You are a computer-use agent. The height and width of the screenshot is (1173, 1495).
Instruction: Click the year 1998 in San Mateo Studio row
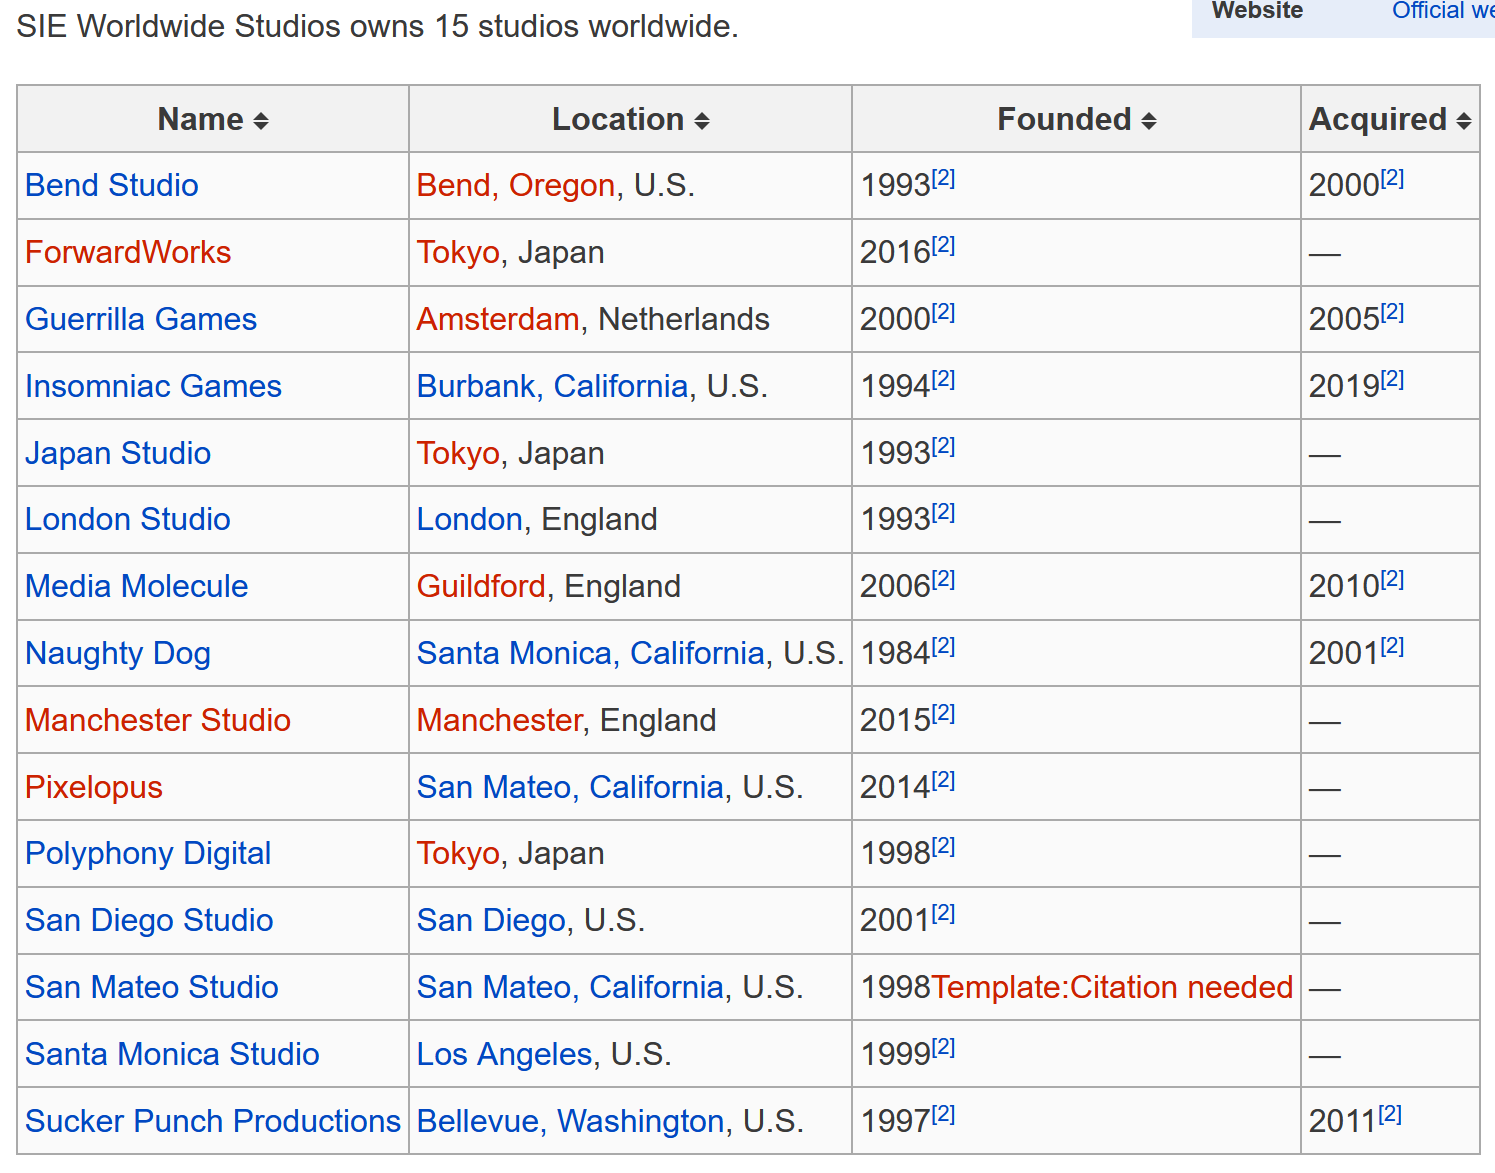tap(895, 987)
